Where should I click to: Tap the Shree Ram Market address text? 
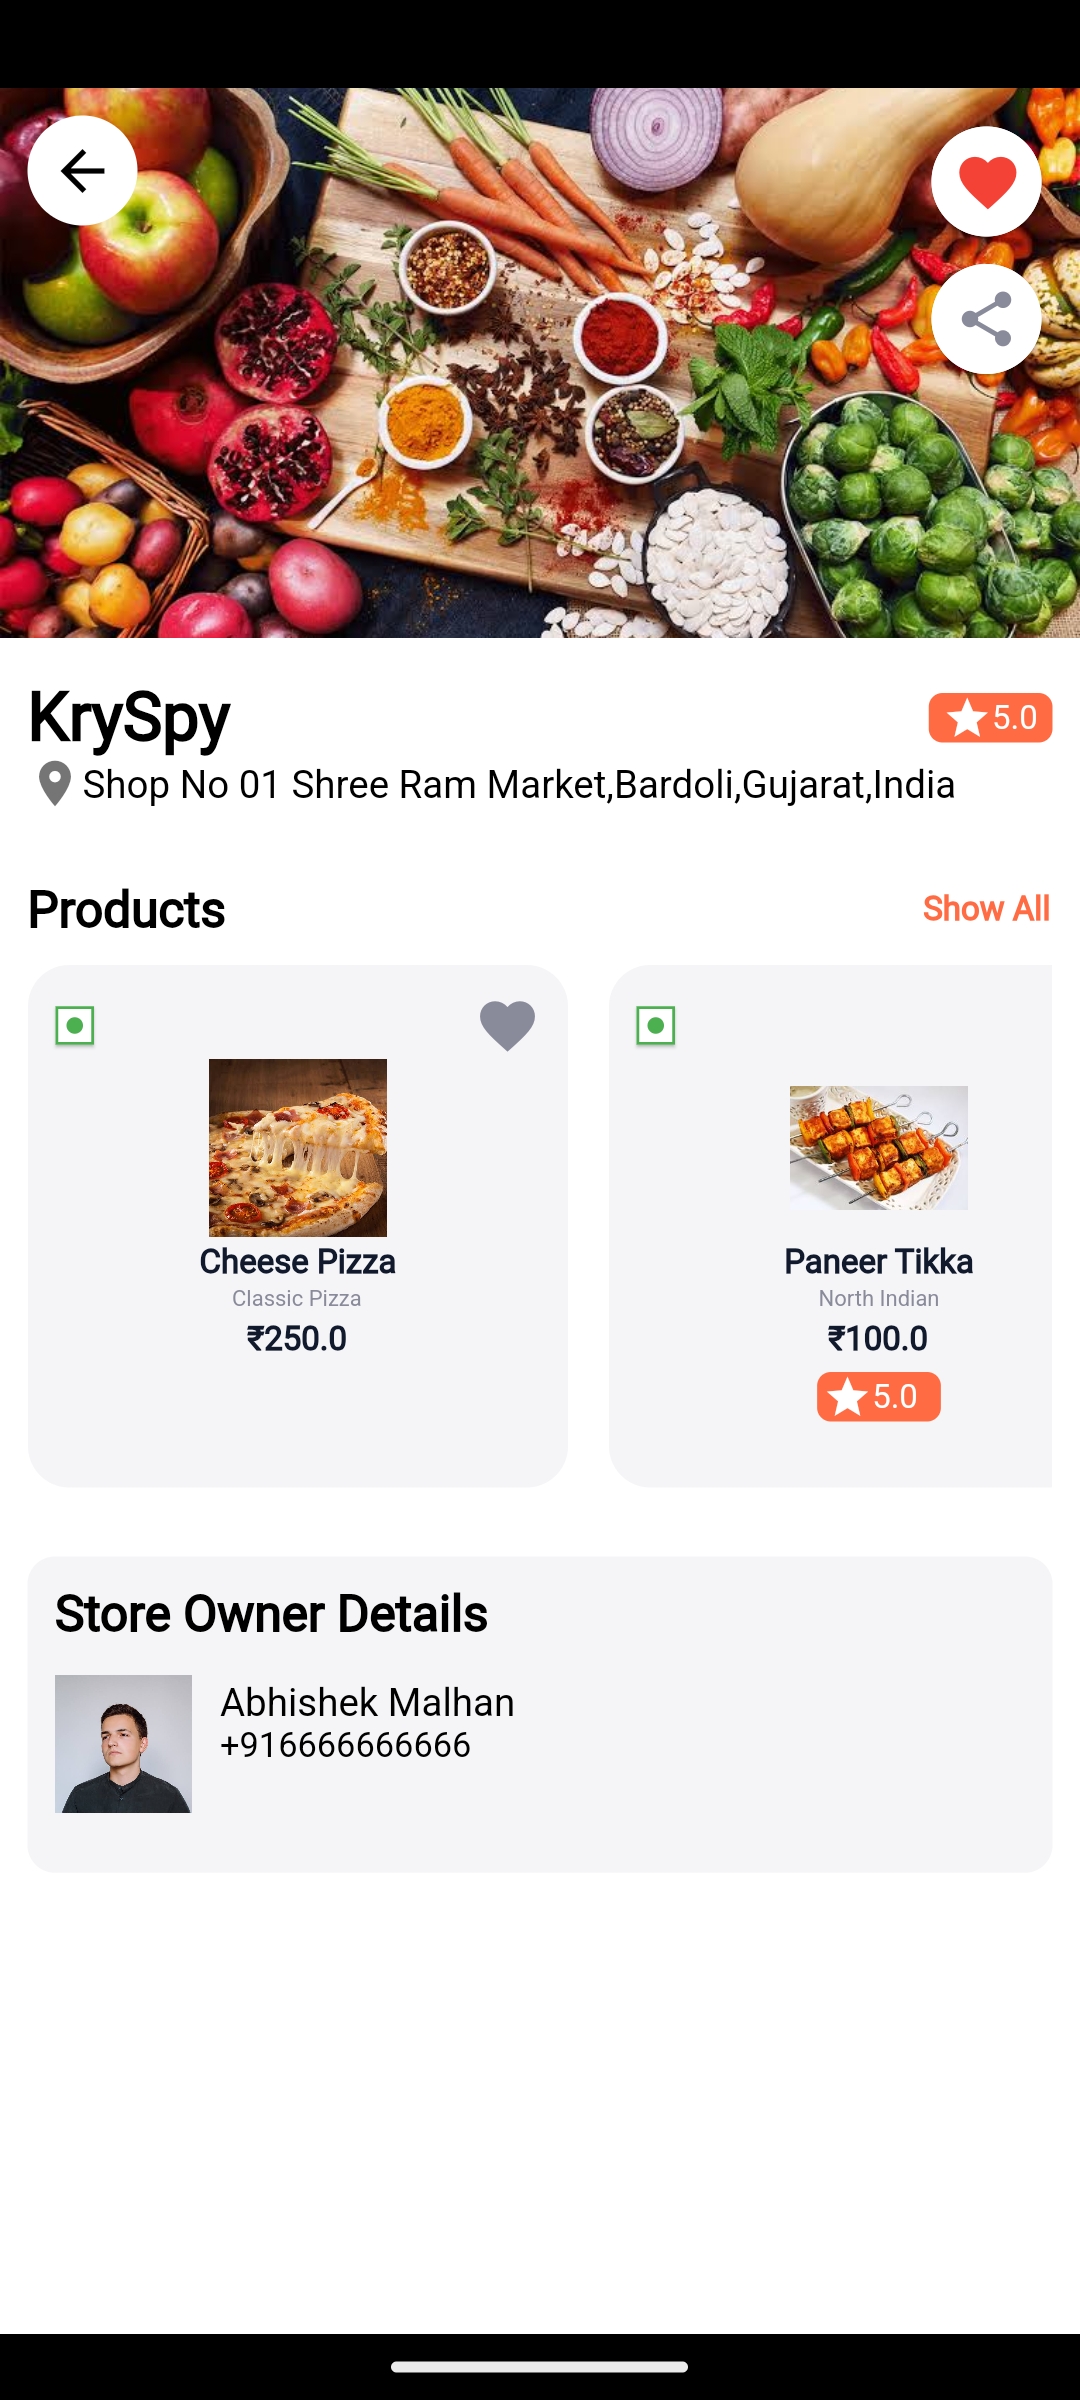coord(518,785)
